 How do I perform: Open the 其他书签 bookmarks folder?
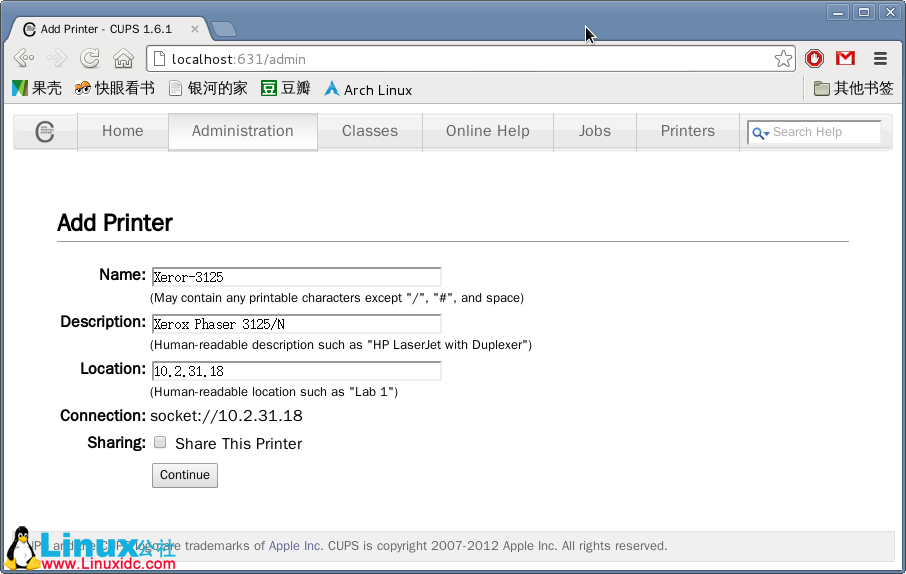[853, 89]
